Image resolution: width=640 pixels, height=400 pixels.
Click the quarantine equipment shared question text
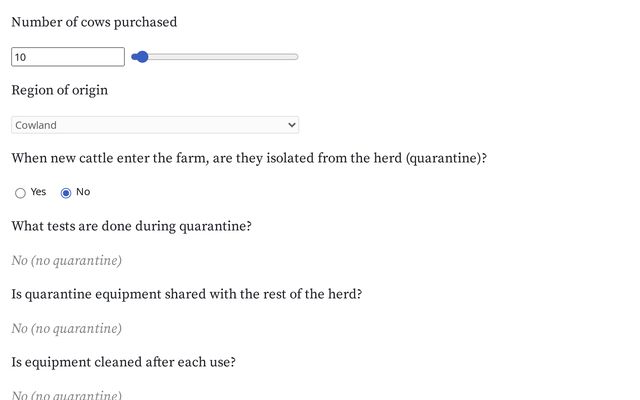click(x=186, y=294)
